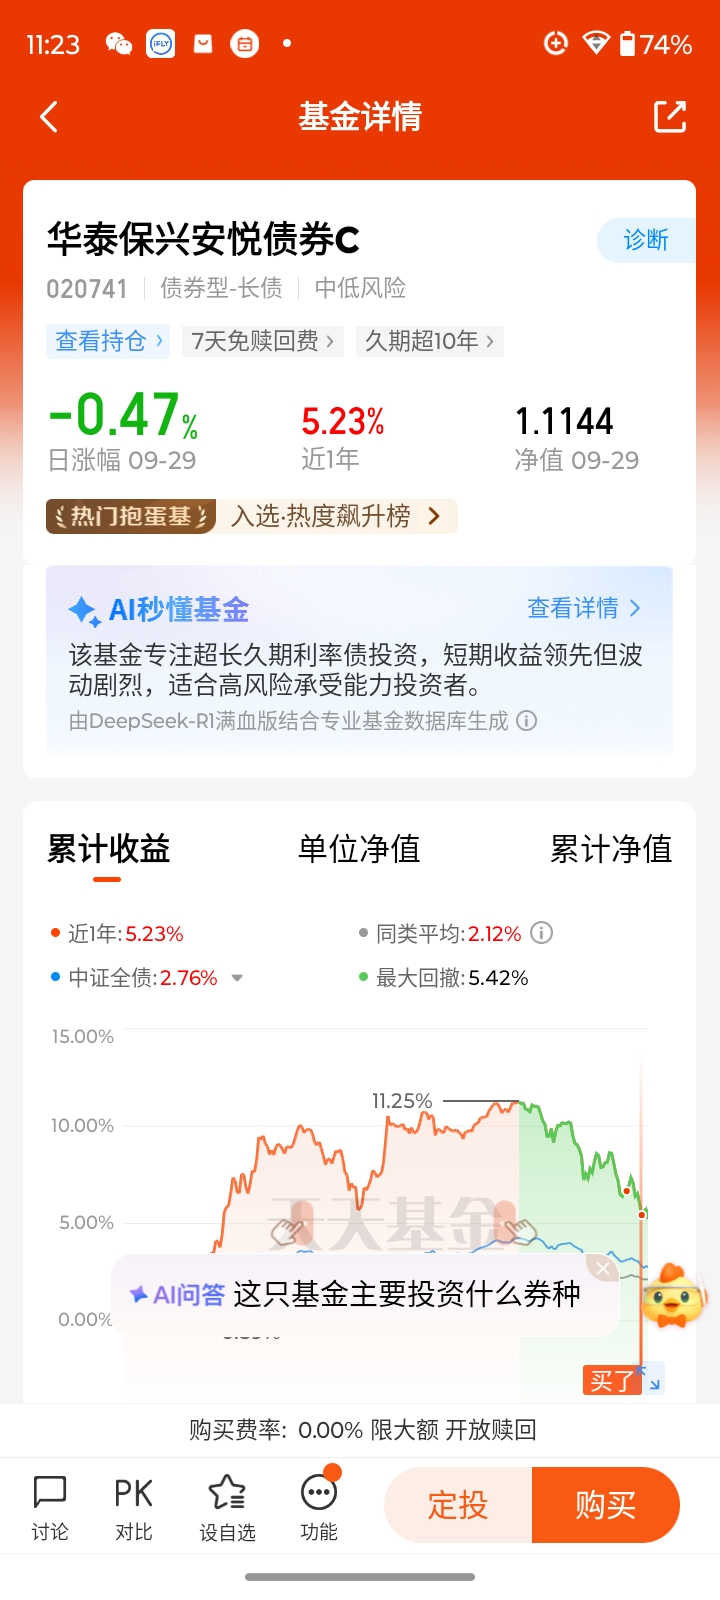The width and height of the screenshot is (720, 1600).
Task: Tap the 设自选 star icon
Action: coord(227,1507)
